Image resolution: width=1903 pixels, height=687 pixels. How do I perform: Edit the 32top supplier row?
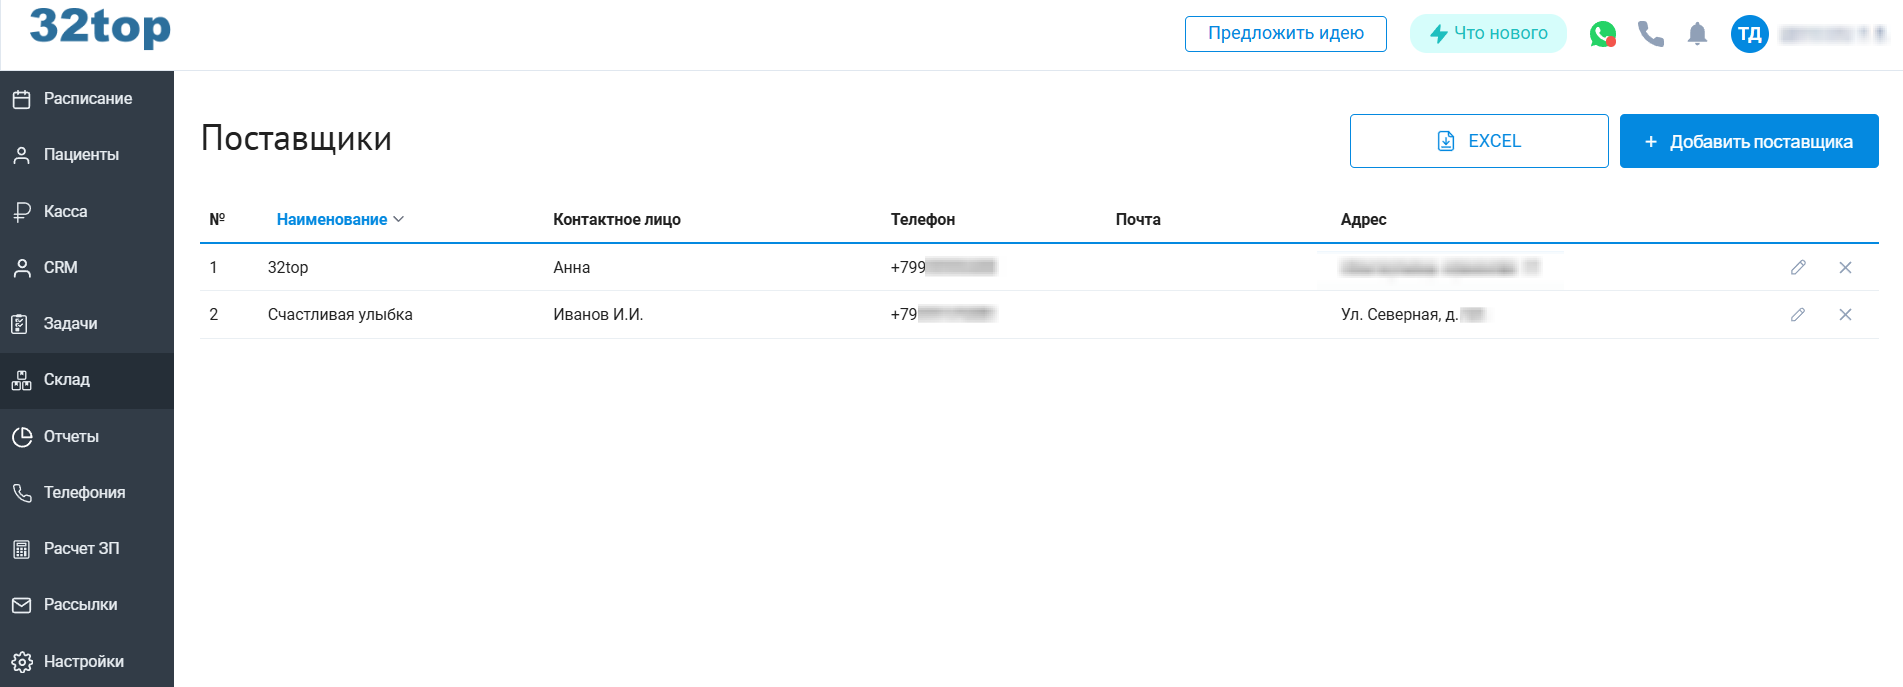[x=1797, y=267]
